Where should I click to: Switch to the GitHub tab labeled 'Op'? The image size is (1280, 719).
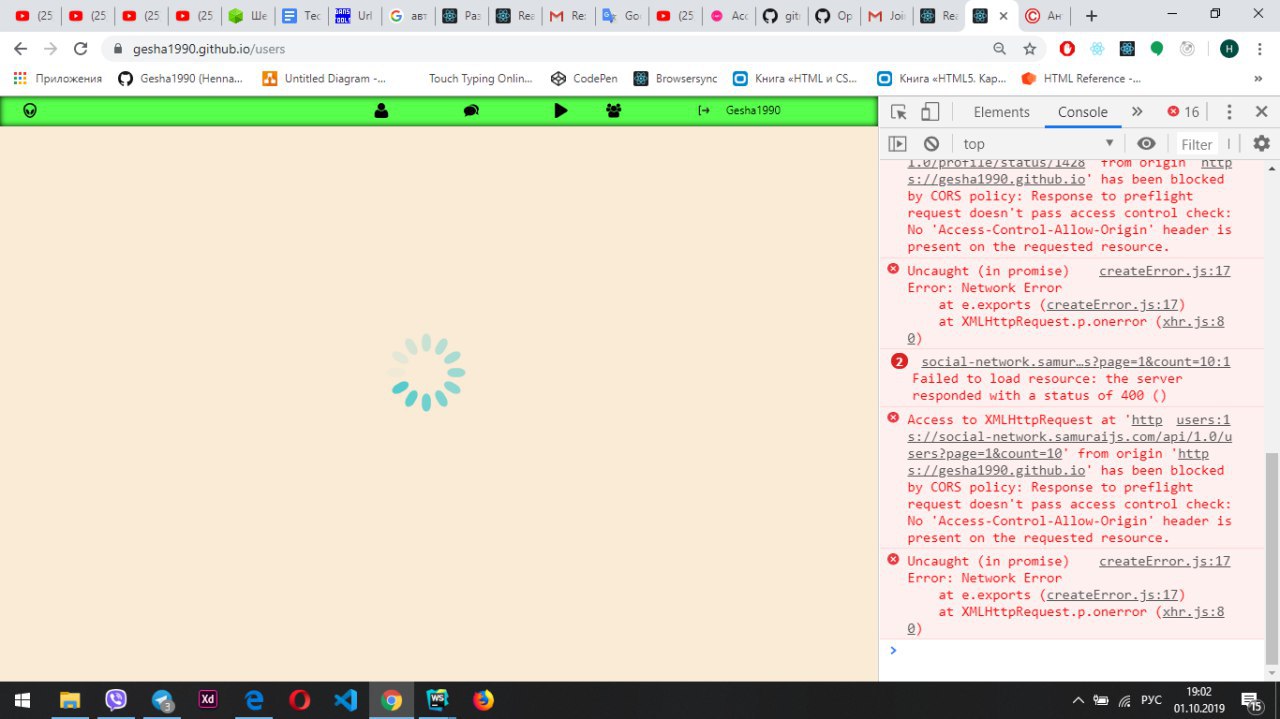tap(834, 16)
